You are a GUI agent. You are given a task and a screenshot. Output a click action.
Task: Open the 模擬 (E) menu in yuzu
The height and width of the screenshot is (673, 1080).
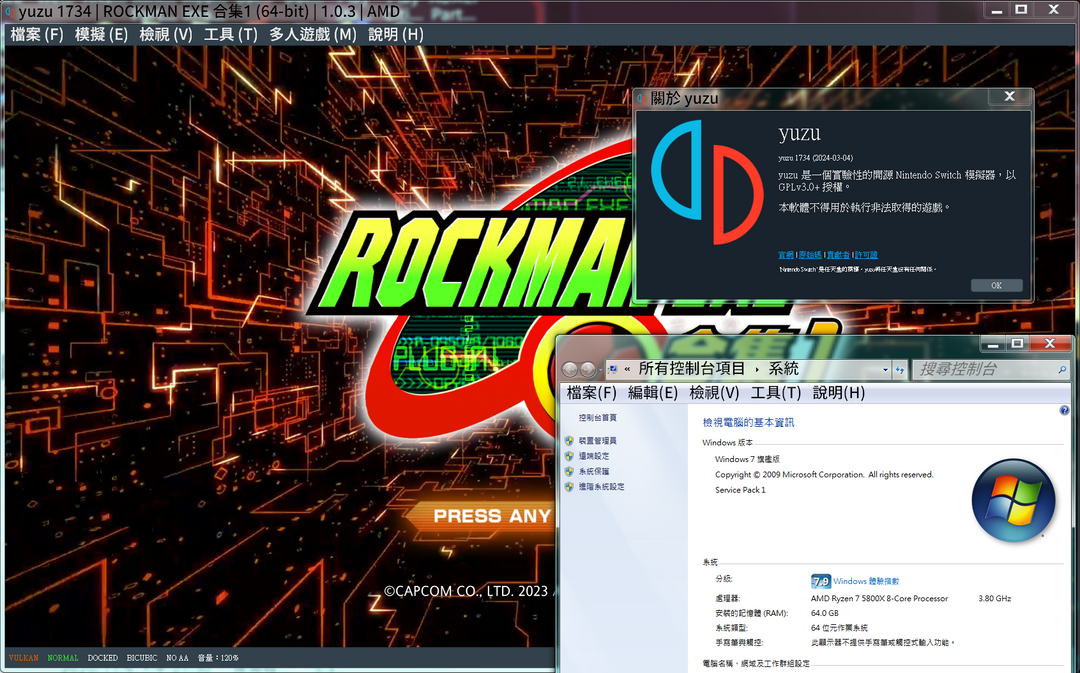[101, 34]
